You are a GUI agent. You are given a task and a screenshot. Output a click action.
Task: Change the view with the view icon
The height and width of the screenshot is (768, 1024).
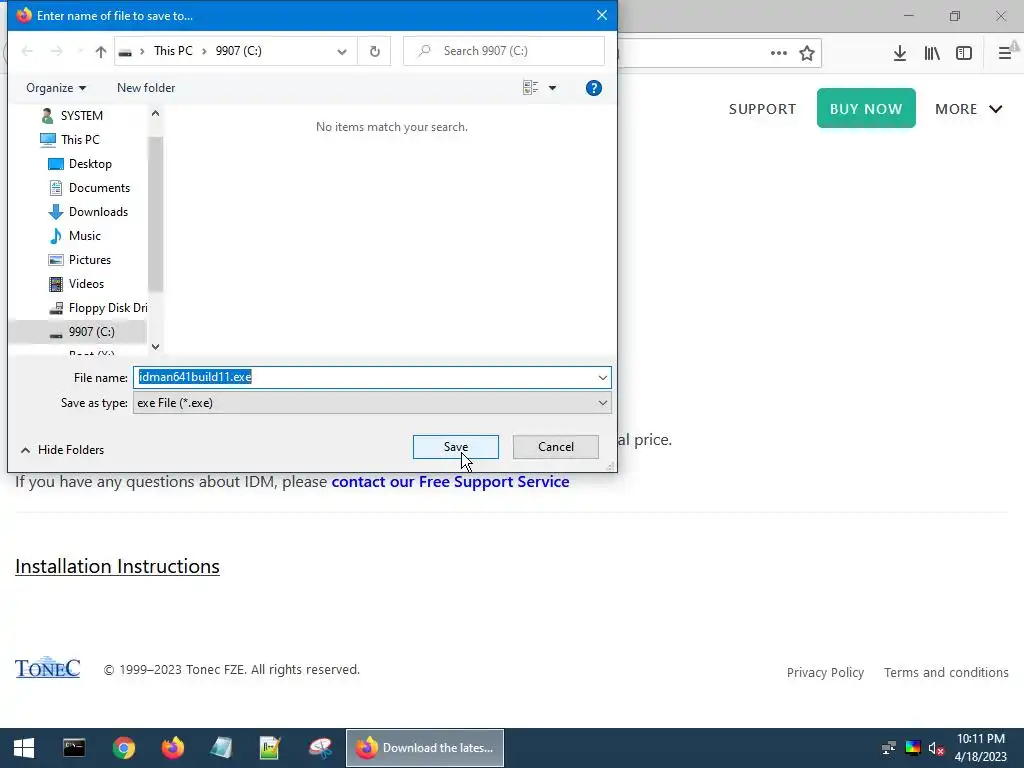[x=530, y=88]
